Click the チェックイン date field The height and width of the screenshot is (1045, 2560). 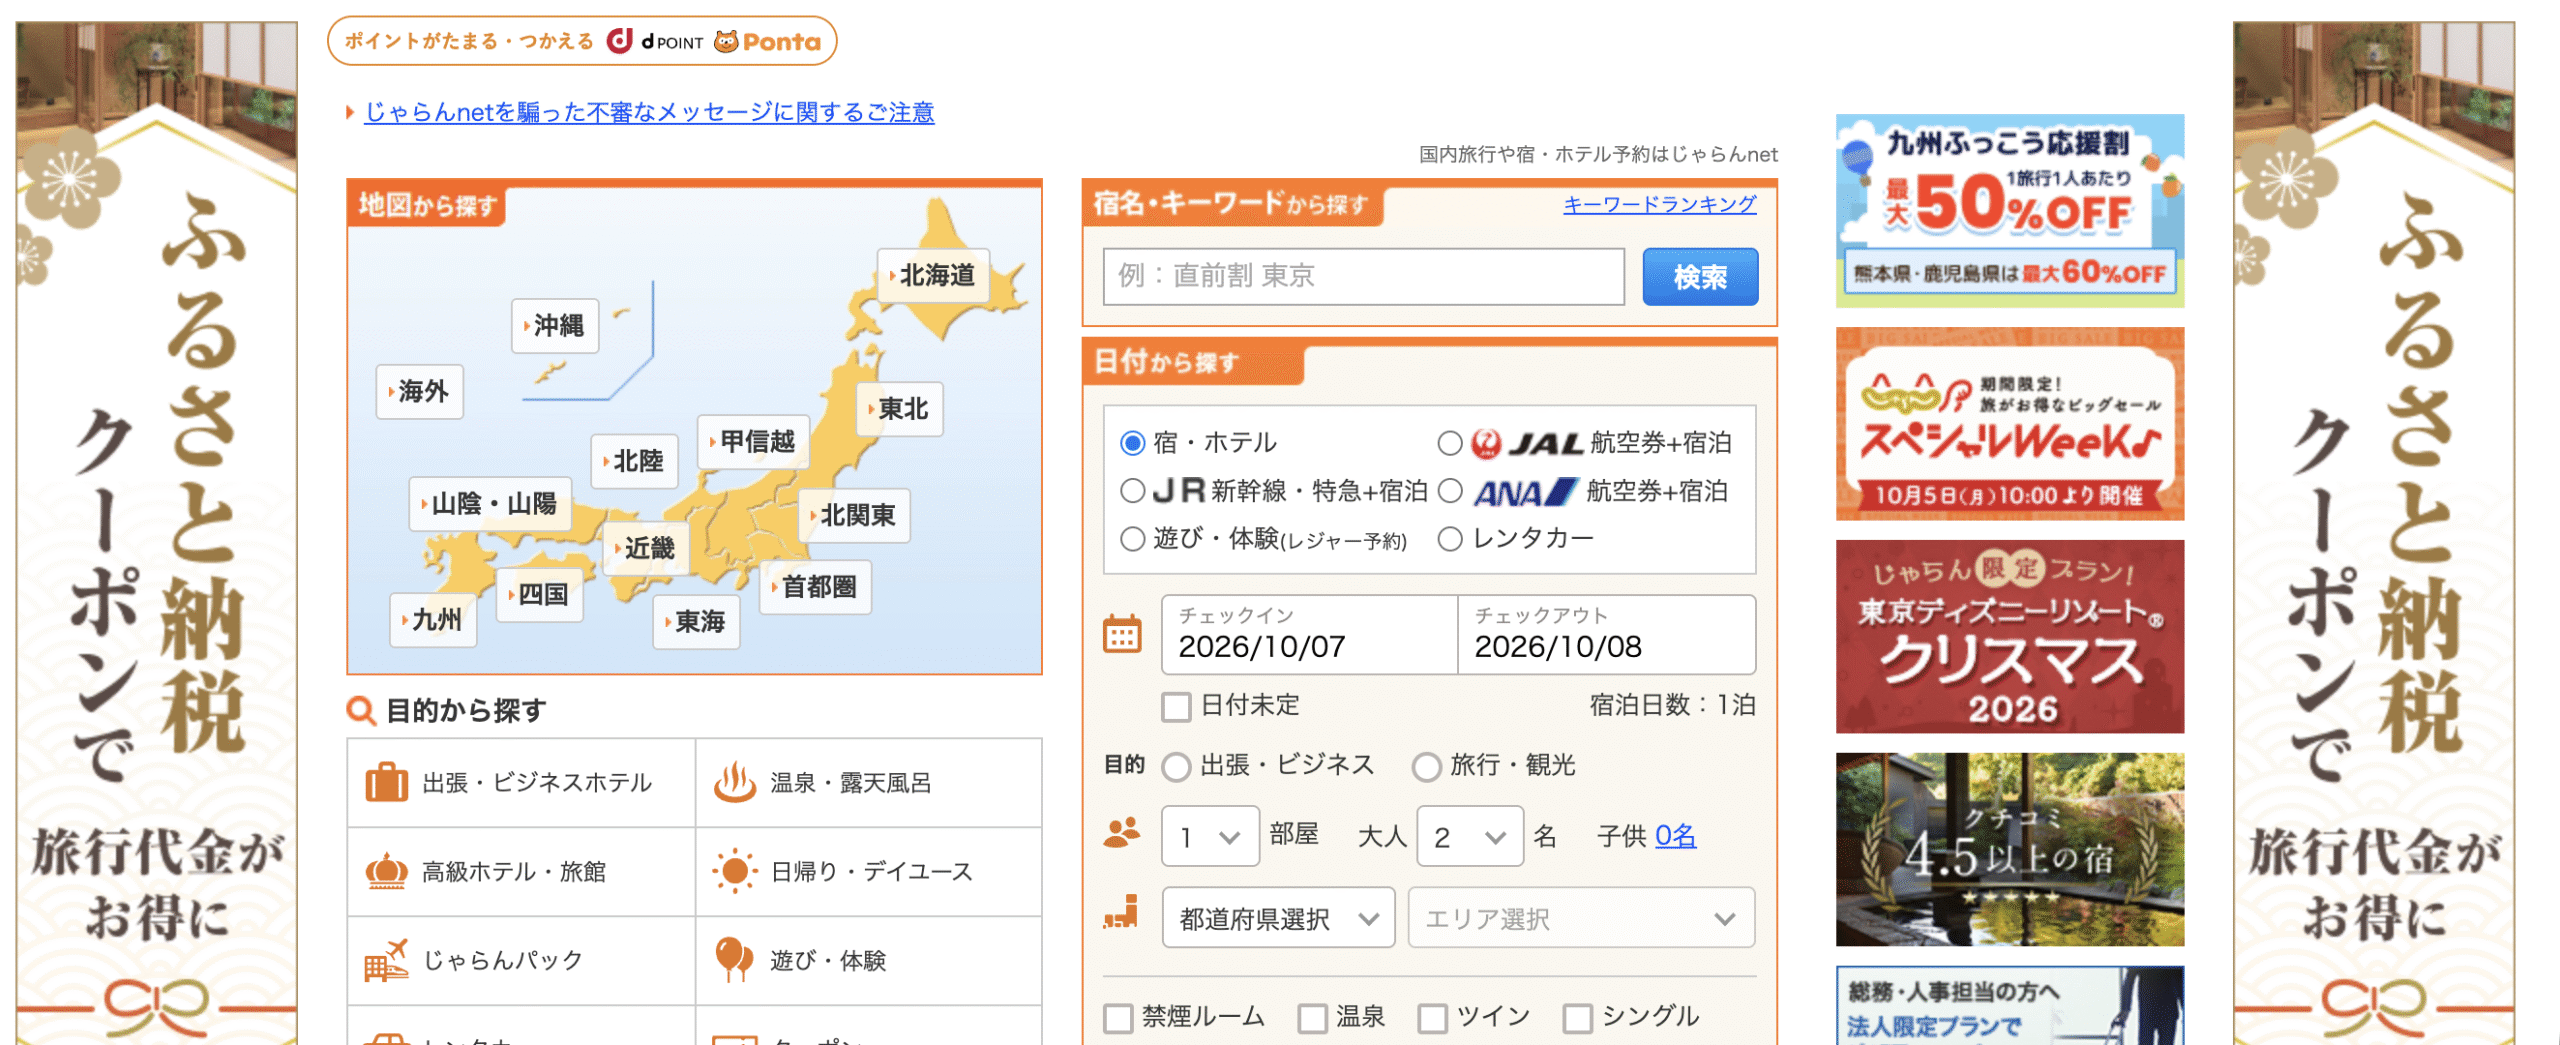pos(1309,635)
